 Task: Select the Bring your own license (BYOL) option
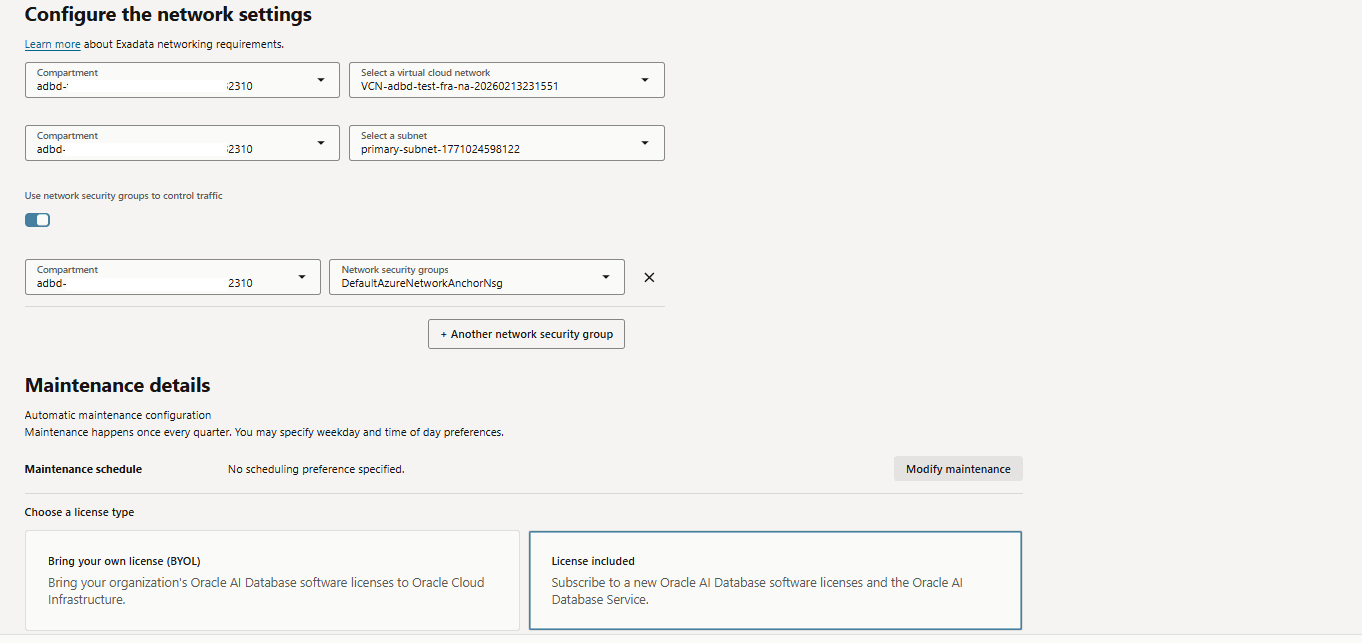[270, 580]
